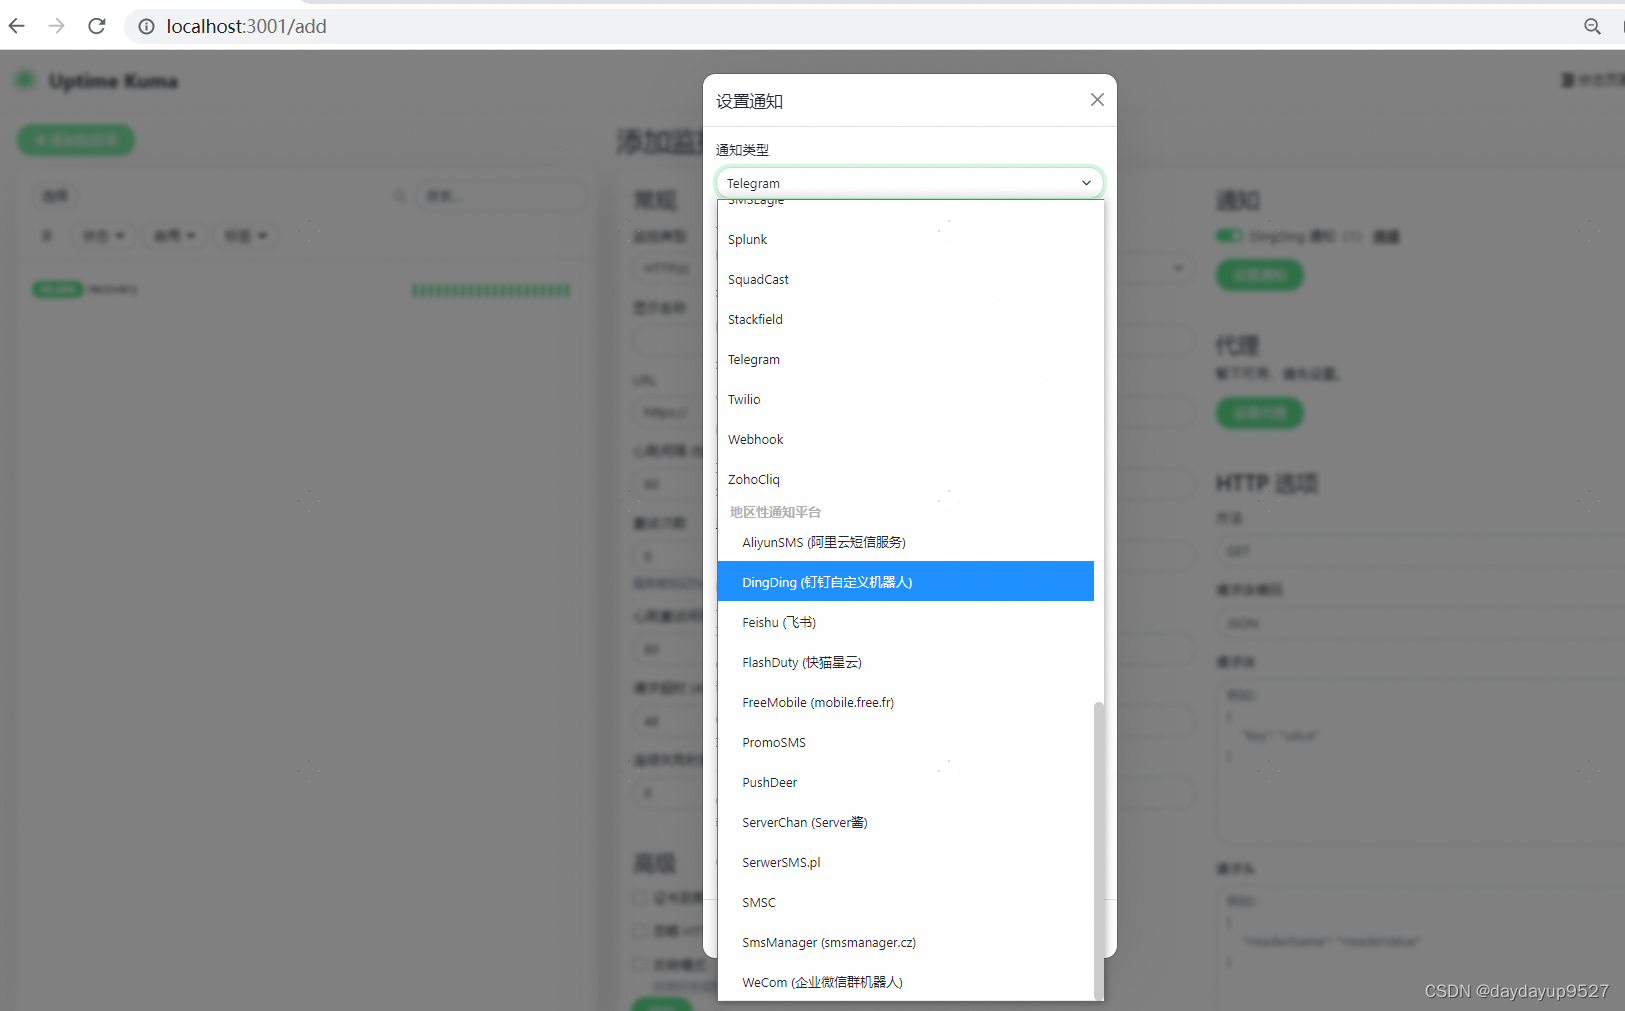Click the green setup notification button
This screenshot has width=1625, height=1011.
click(x=1260, y=275)
